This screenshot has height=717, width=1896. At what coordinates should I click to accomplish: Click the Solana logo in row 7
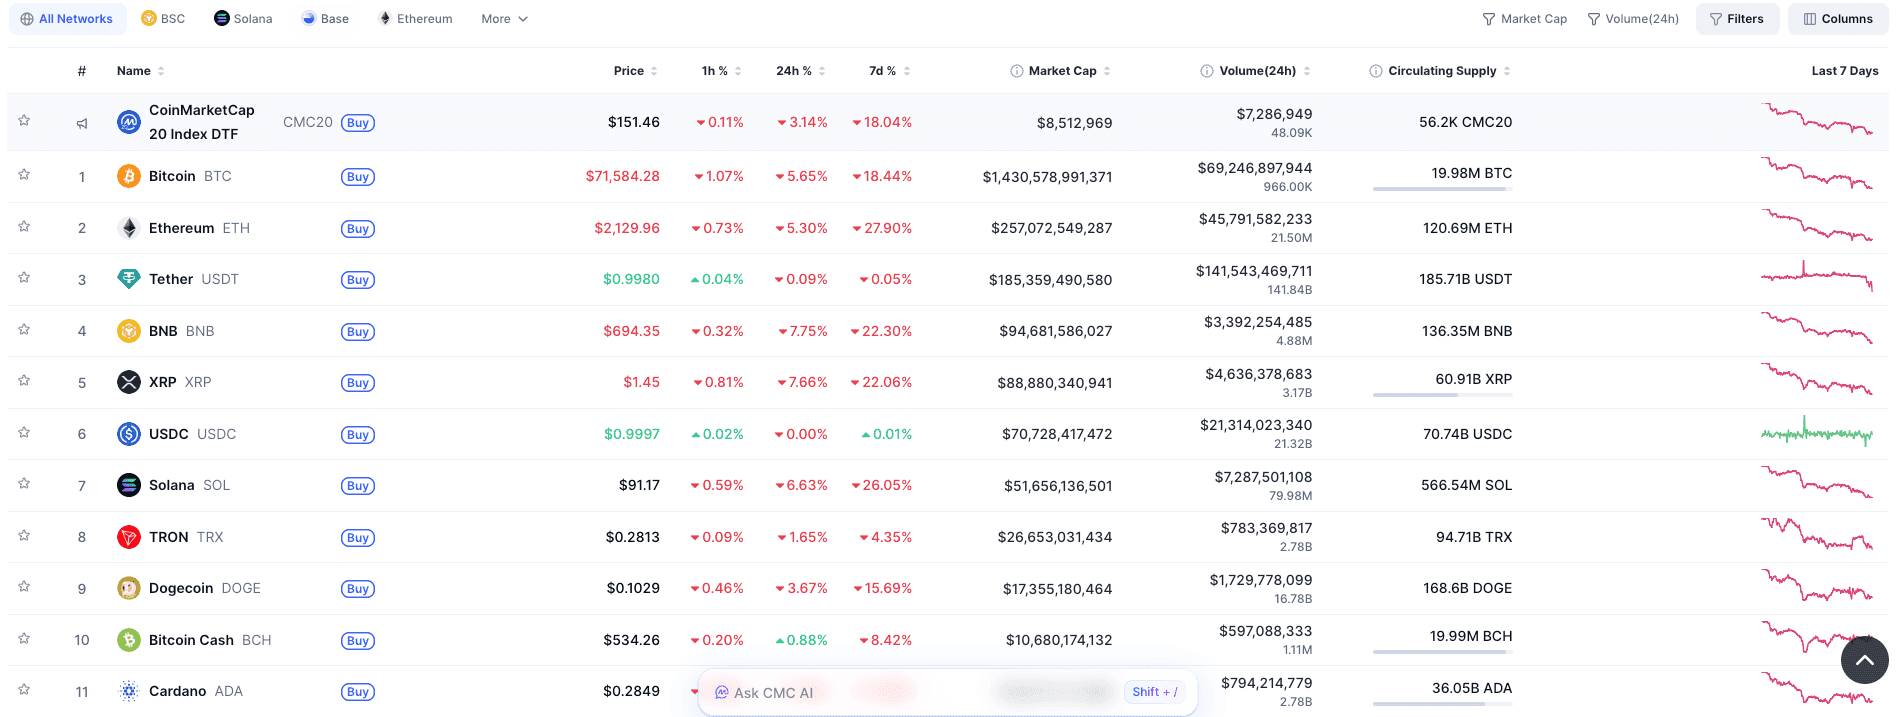(x=128, y=486)
